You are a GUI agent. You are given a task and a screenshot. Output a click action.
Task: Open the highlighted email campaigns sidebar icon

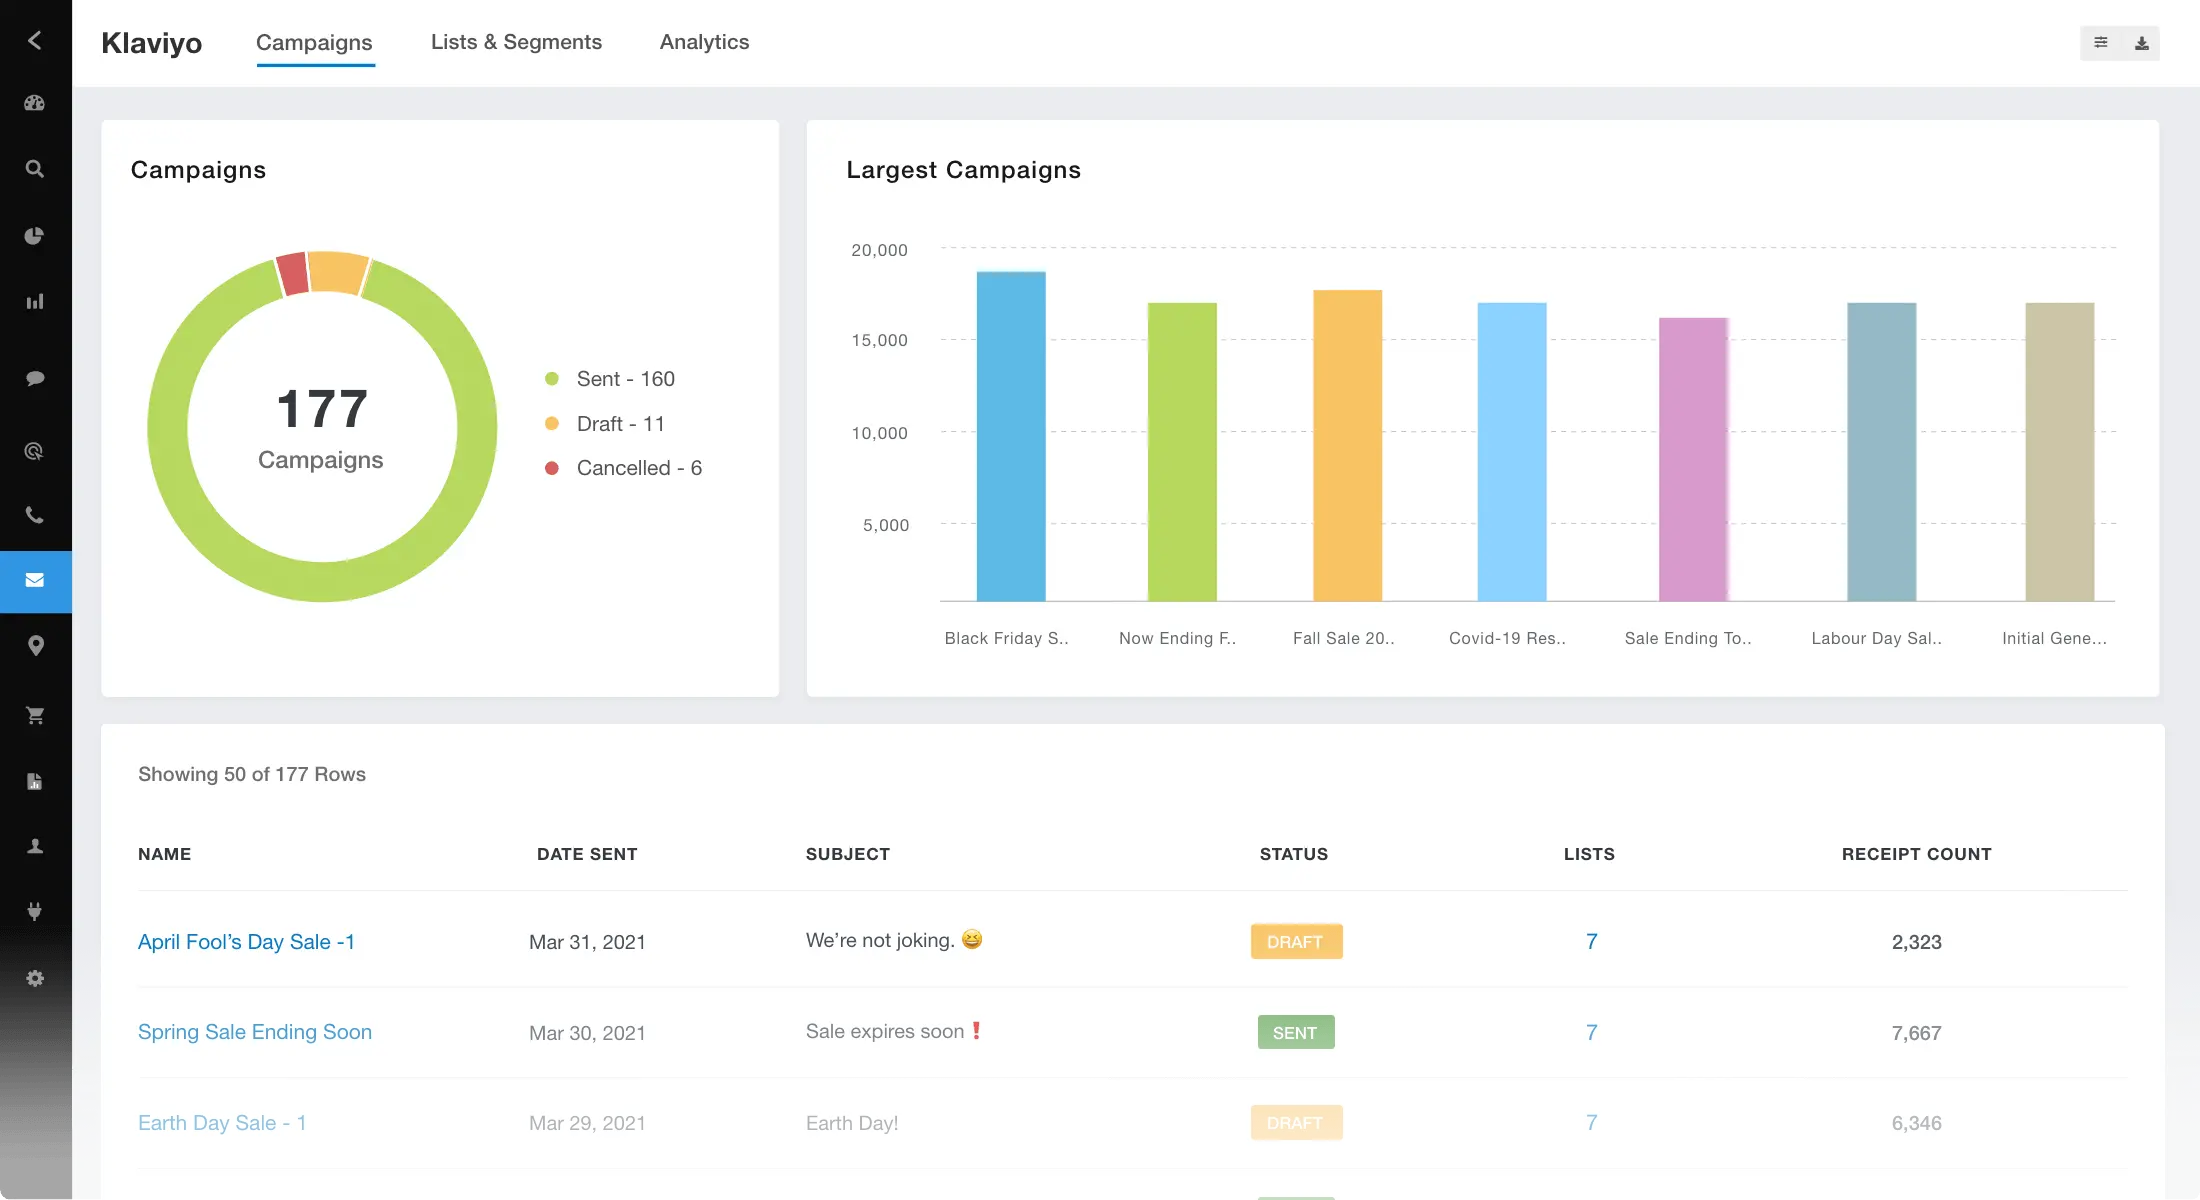coord(35,581)
